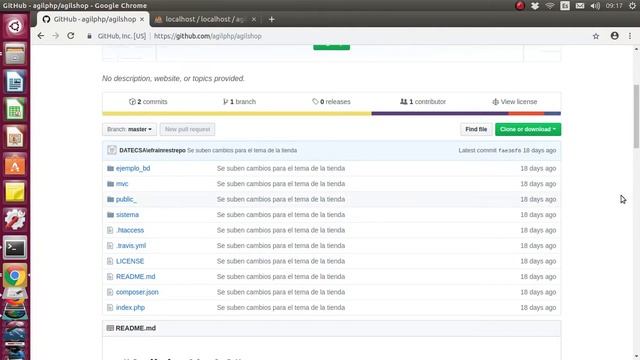Click the sistema folder icon
Screen dimensions: 640x360
[110, 215]
